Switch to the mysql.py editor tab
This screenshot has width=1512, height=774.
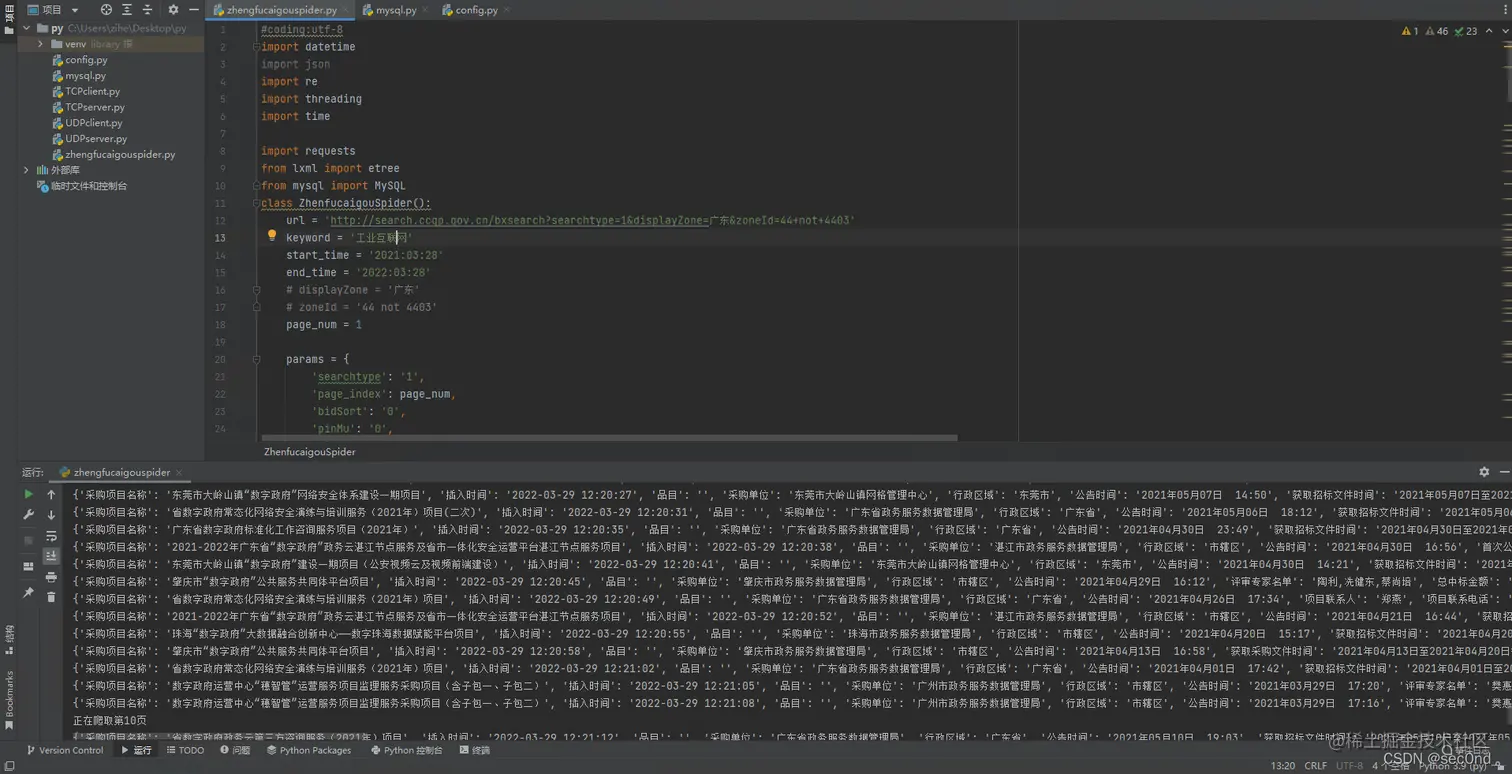396,10
